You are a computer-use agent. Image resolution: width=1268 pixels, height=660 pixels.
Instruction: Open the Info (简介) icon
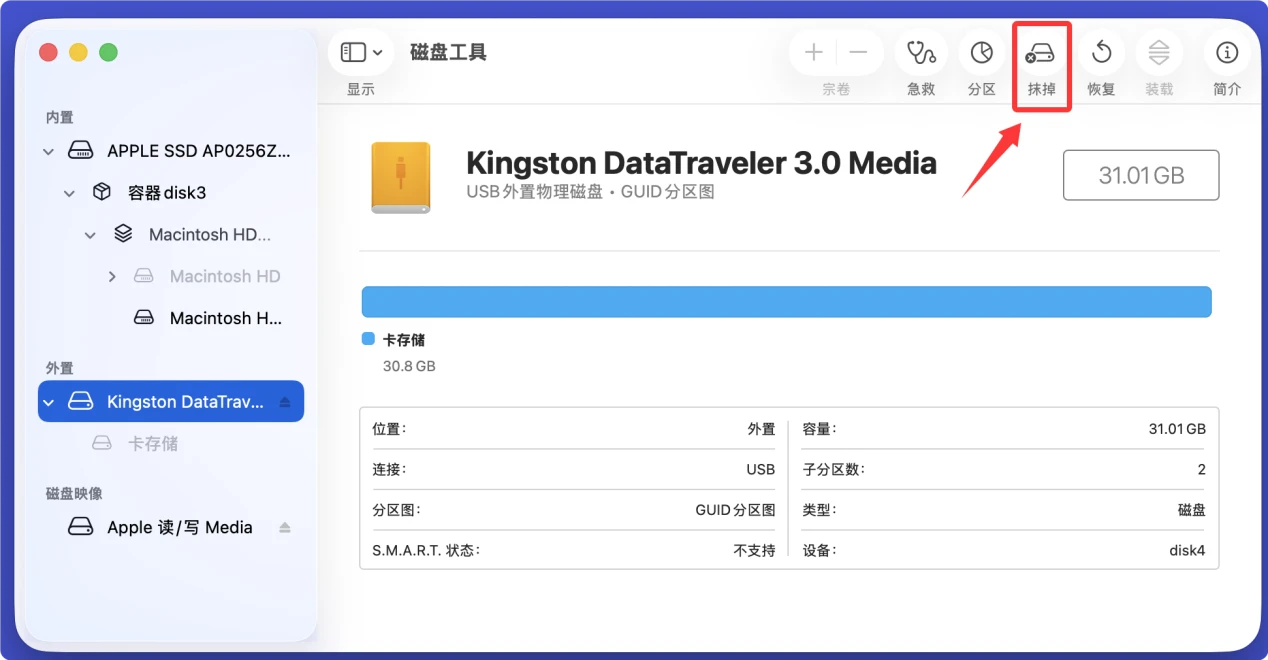1227,52
